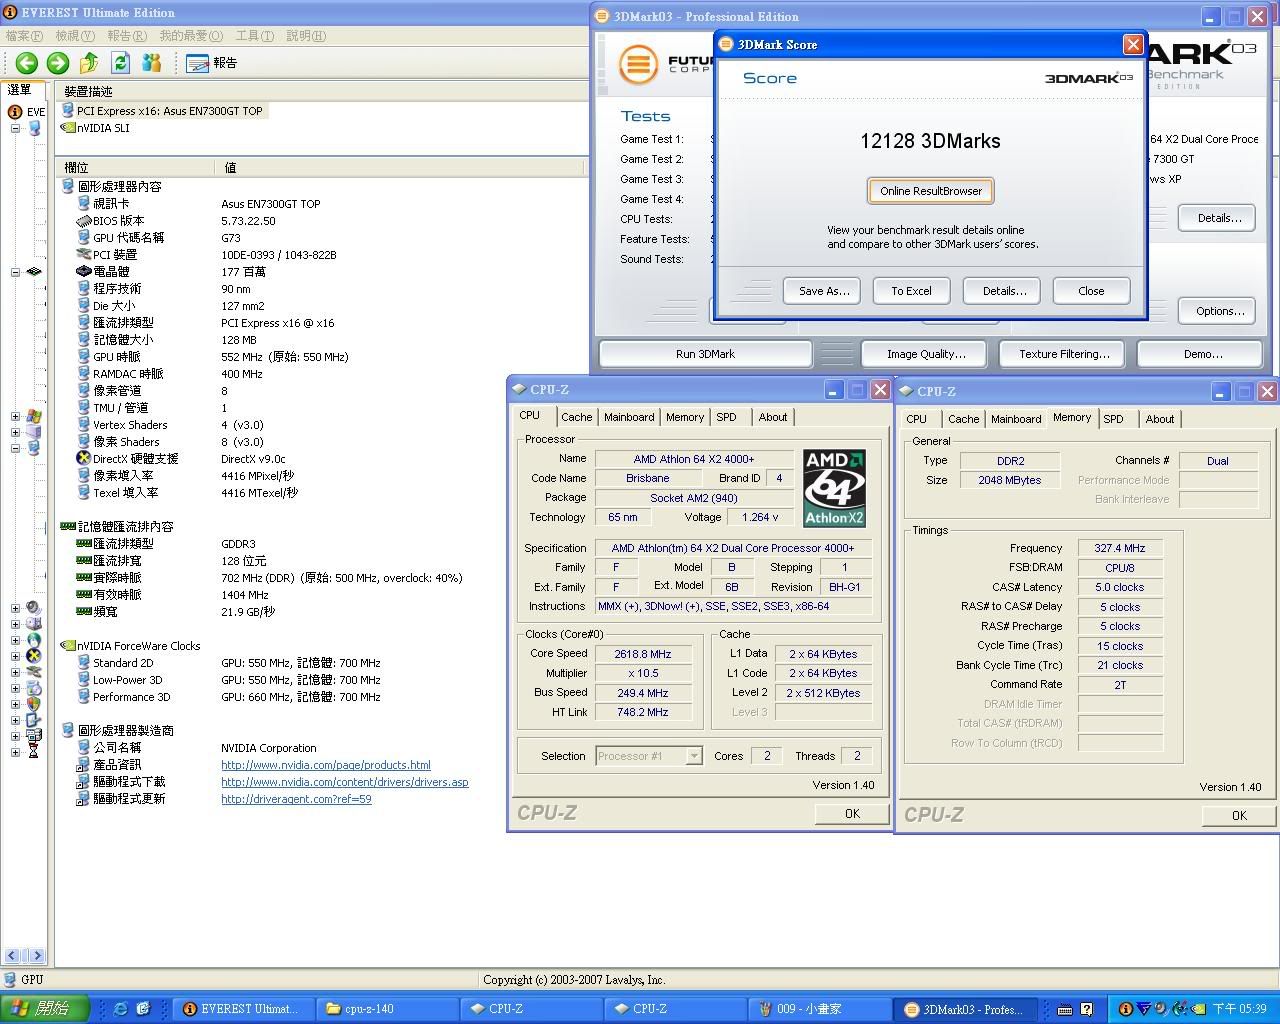The image size is (1280, 1024).
Task: Open the nvidia.com drivers.asp download link
Action: [344, 782]
